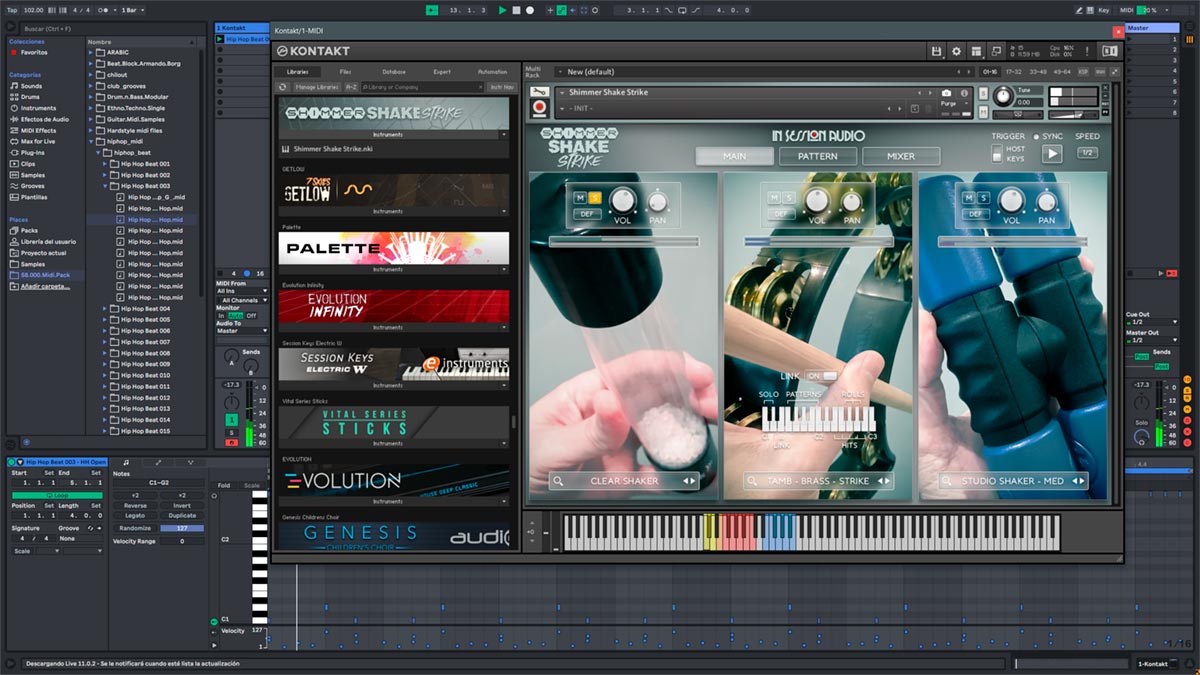Expand the chillout folder
Image resolution: width=1200 pixels, height=675 pixels.
click(x=92, y=74)
